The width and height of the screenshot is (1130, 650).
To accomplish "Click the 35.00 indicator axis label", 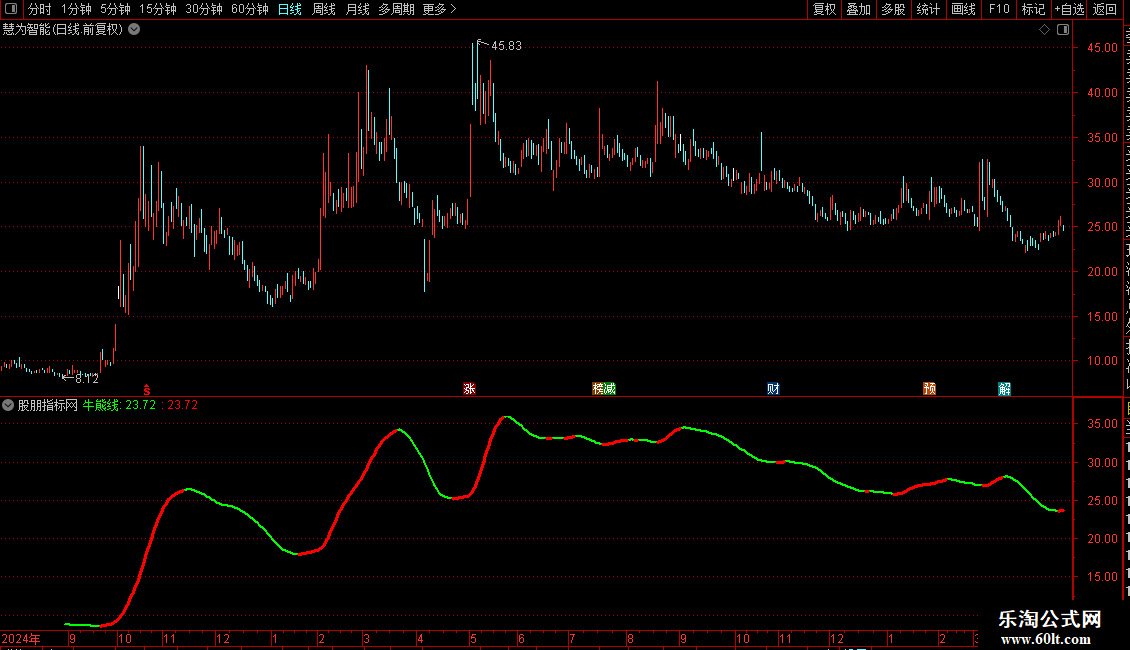I will tap(1102, 424).
